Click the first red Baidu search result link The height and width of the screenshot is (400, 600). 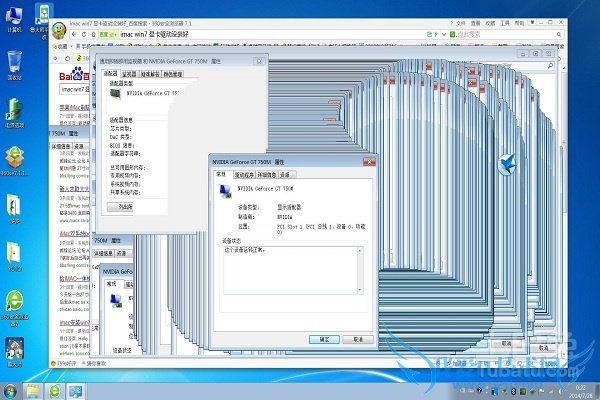coord(75,108)
